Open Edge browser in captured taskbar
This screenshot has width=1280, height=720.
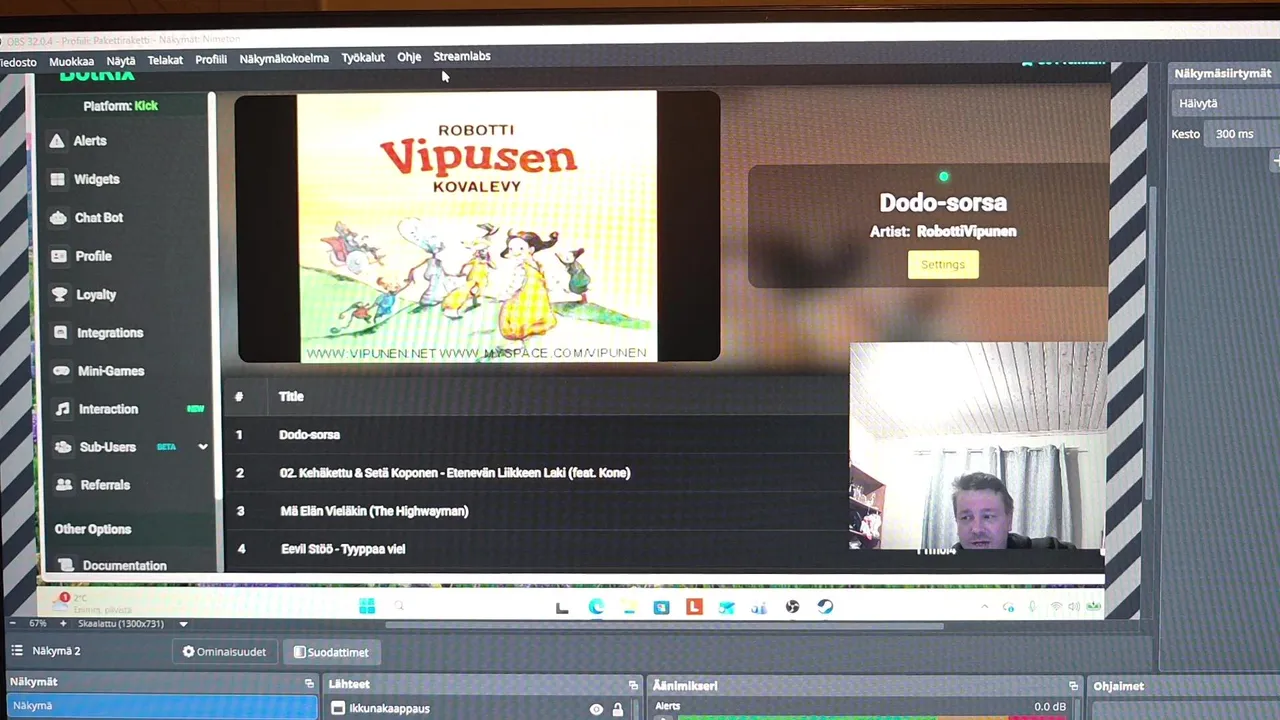(596, 606)
